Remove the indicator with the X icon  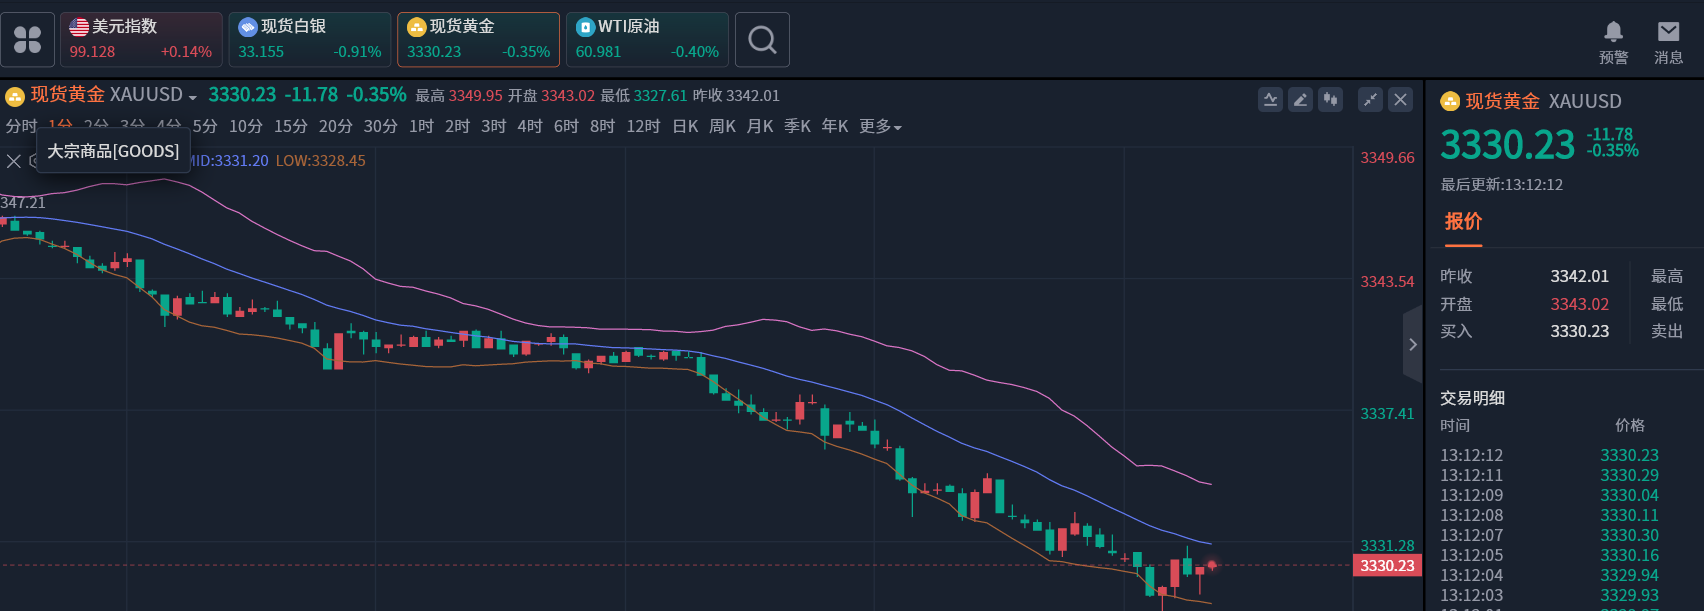[14, 161]
